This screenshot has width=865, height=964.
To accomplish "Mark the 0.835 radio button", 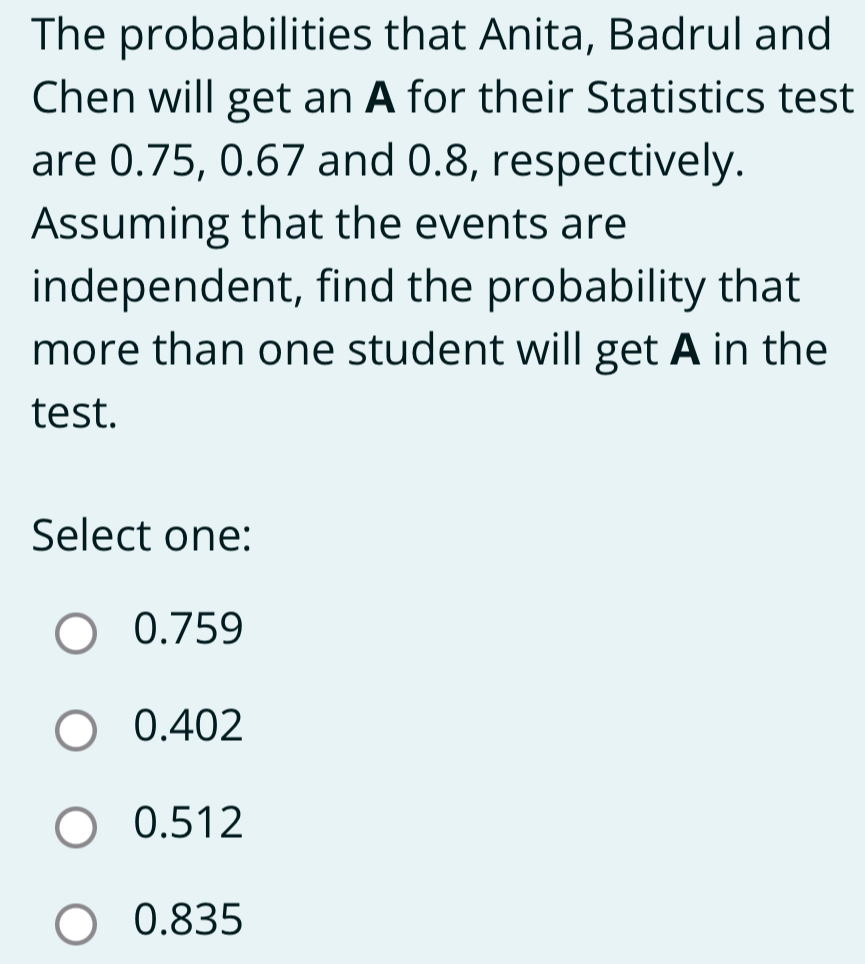I will click(77, 922).
